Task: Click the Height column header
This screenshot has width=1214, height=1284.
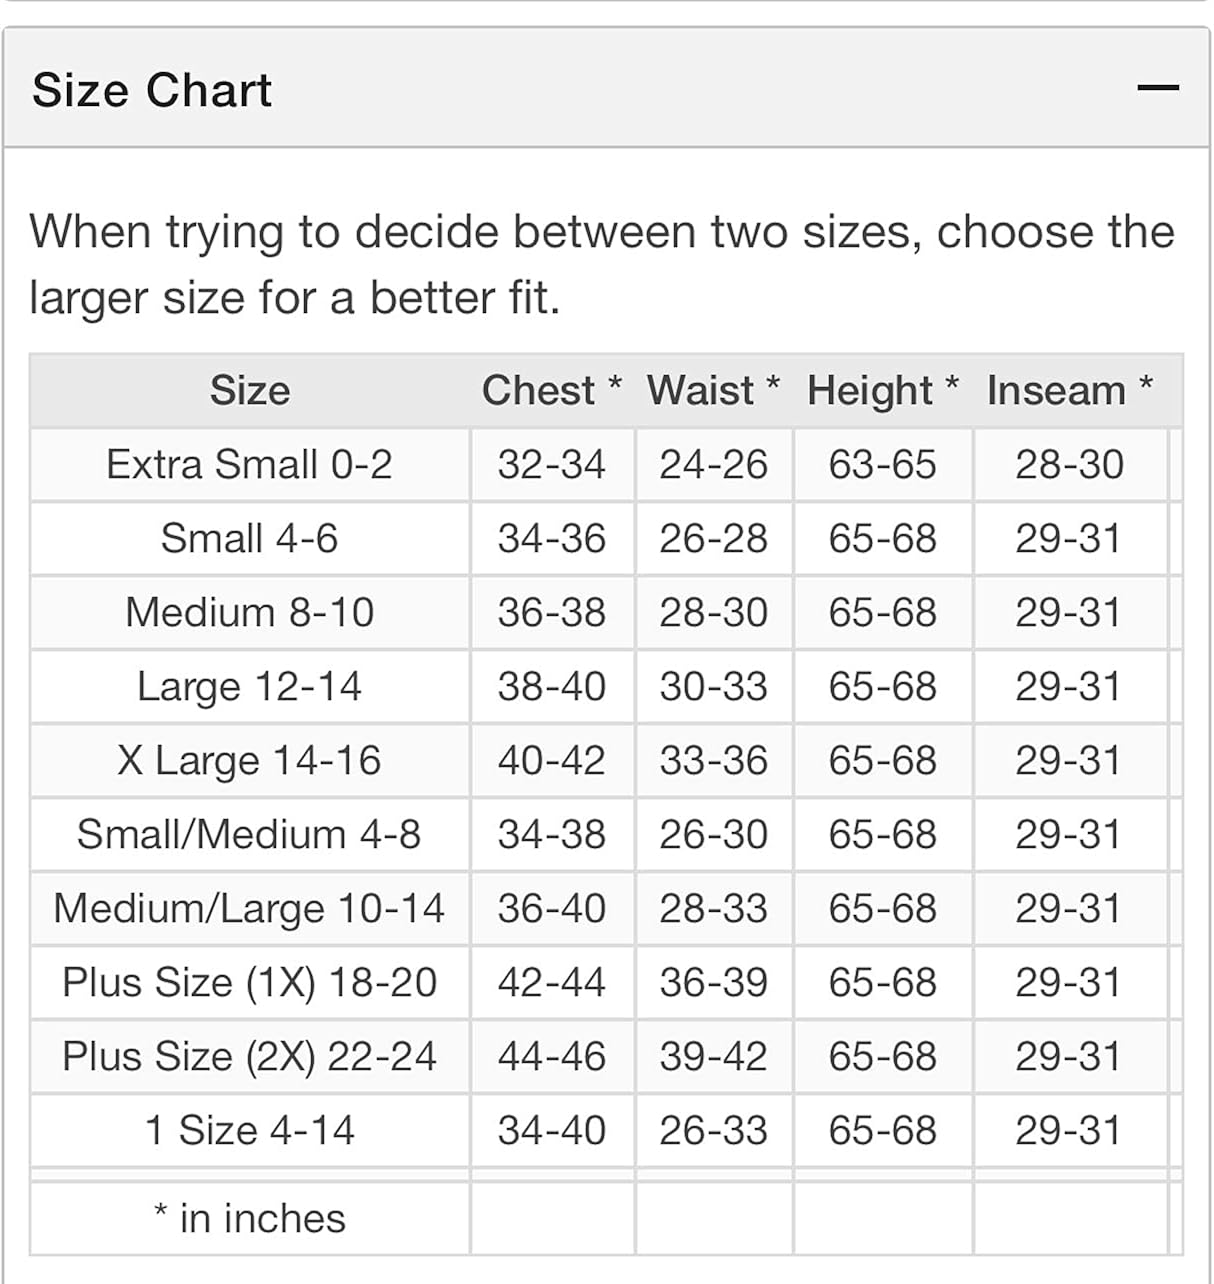Action: (x=882, y=391)
